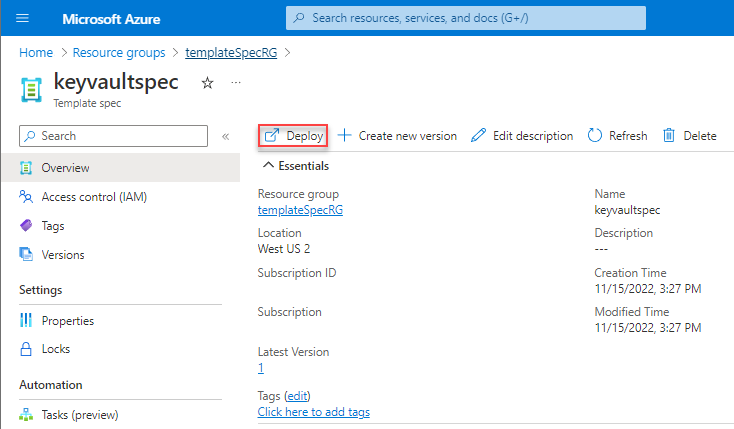Create a new template spec version
The height and width of the screenshot is (429, 734).
(x=397, y=136)
